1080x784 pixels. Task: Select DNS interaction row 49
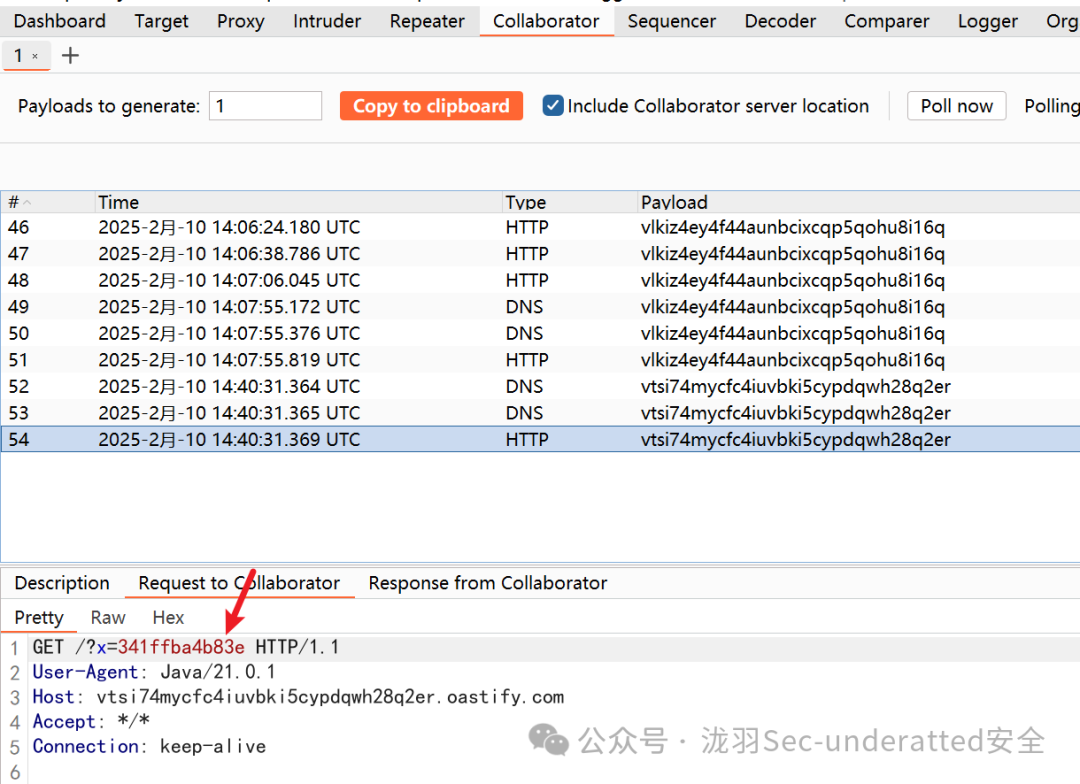[540, 307]
